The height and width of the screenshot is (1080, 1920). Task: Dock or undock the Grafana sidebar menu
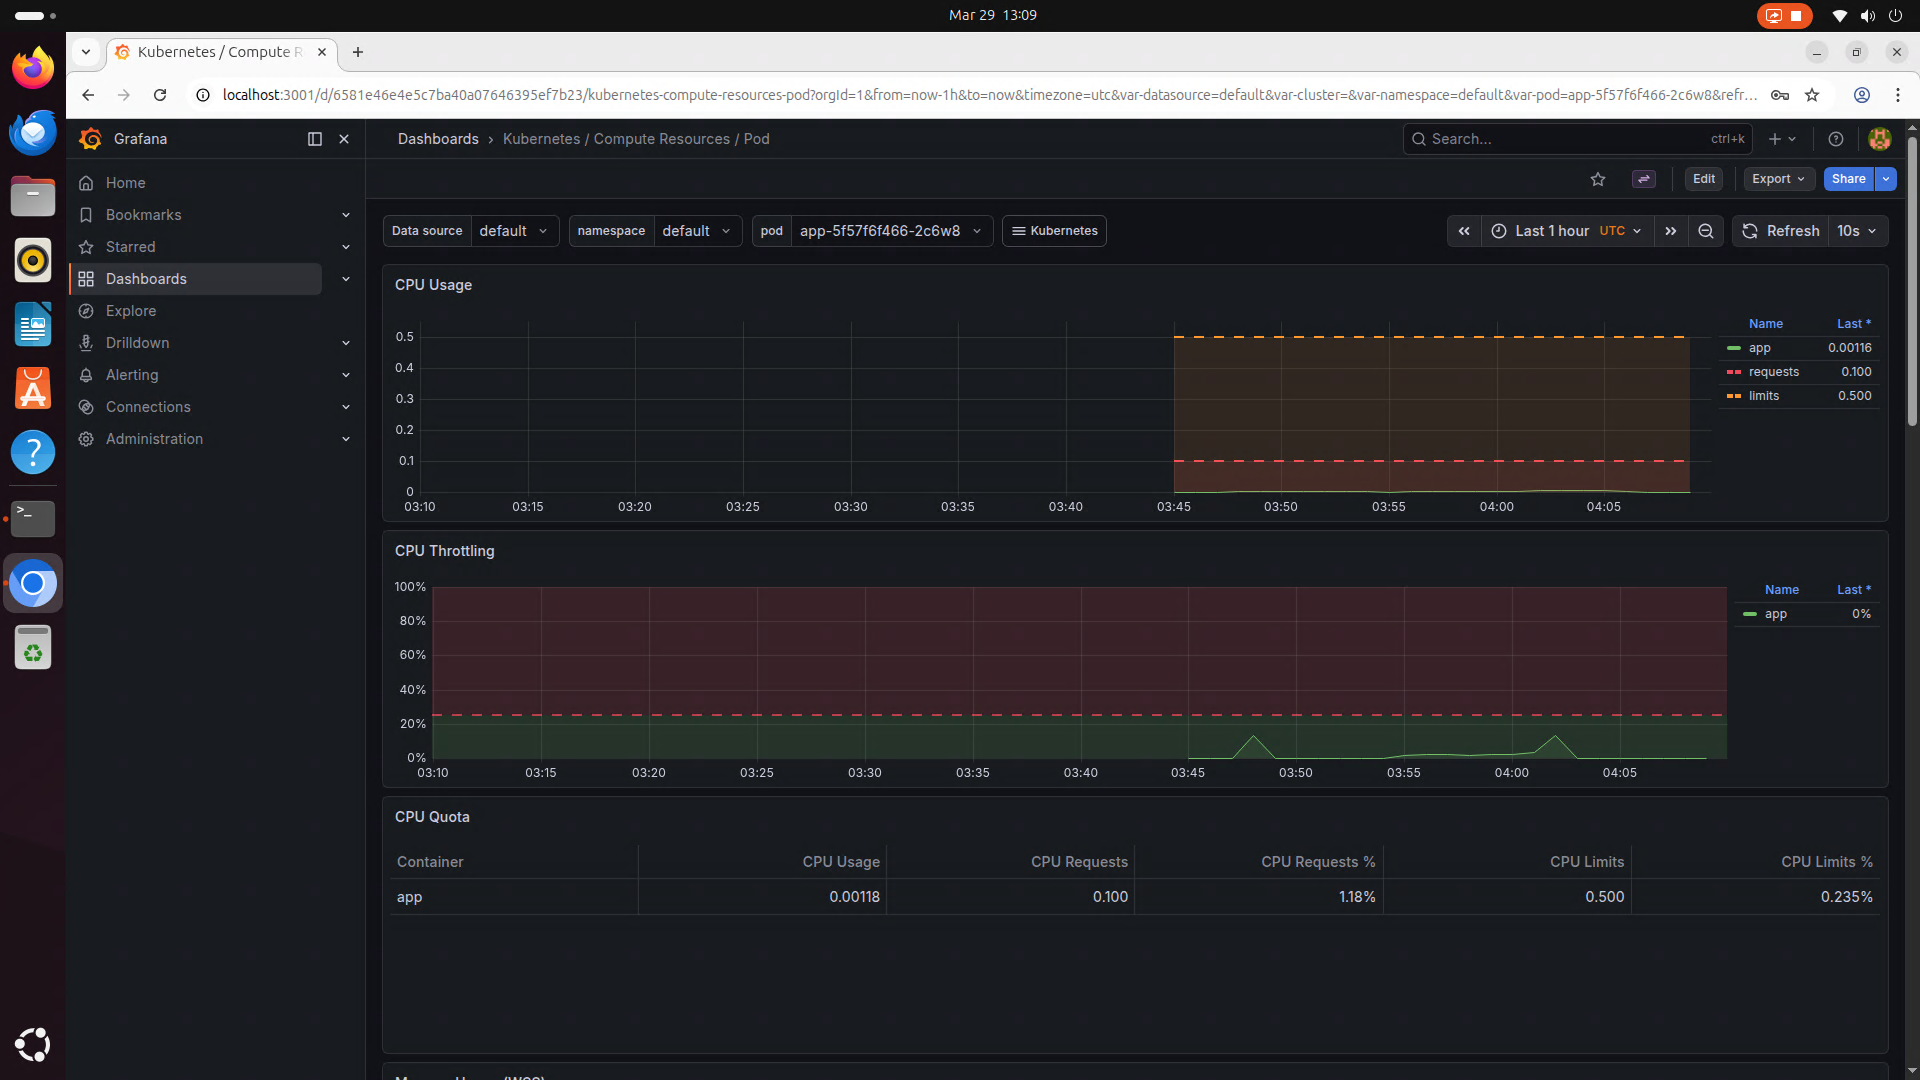(314, 139)
